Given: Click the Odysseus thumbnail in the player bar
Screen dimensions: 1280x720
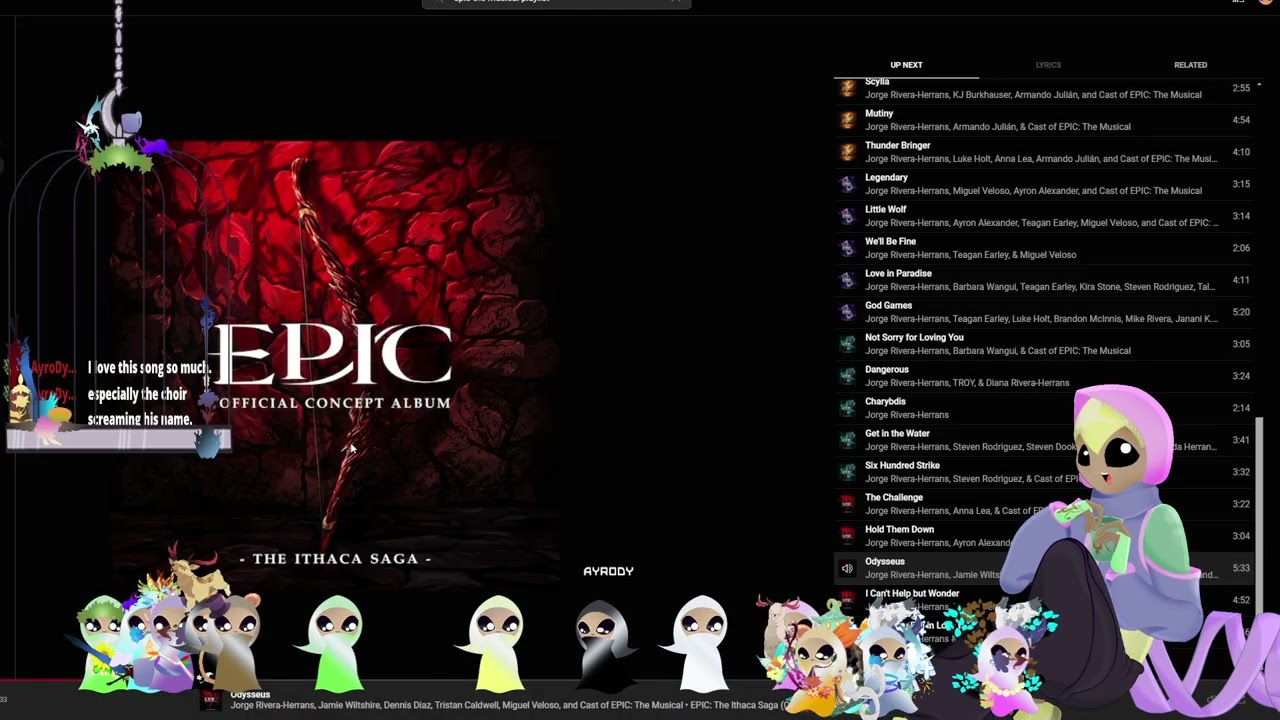Looking at the screenshot, I should (x=211, y=700).
